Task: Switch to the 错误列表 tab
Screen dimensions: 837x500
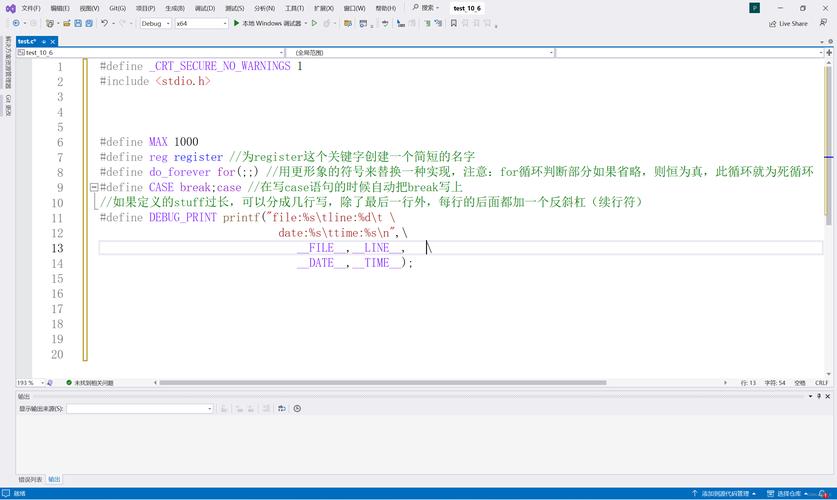Action: click(30, 479)
